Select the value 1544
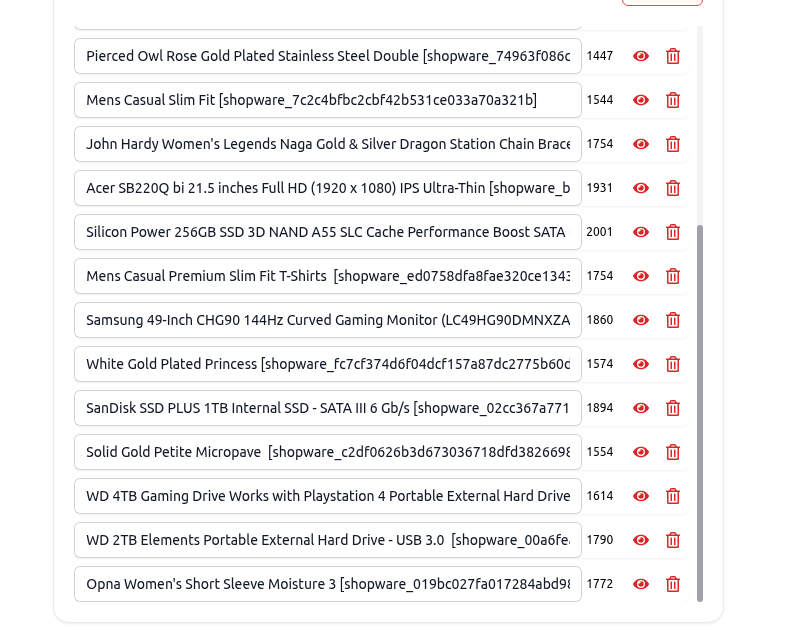The height and width of the screenshot is (631, 787). [x=600, y=100]
